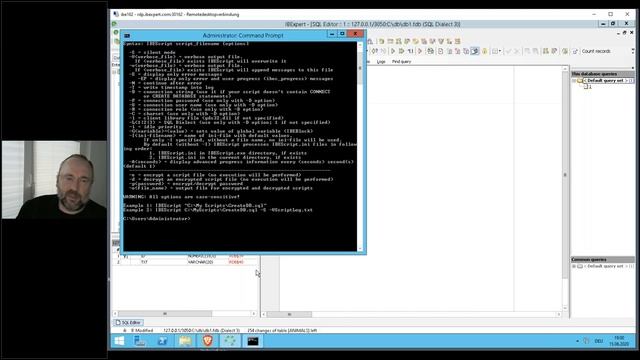The height and width of the screenshot is (360, 640).
Task: Click Command Prompt taskbar icon
Action: [x=253, y=341]
